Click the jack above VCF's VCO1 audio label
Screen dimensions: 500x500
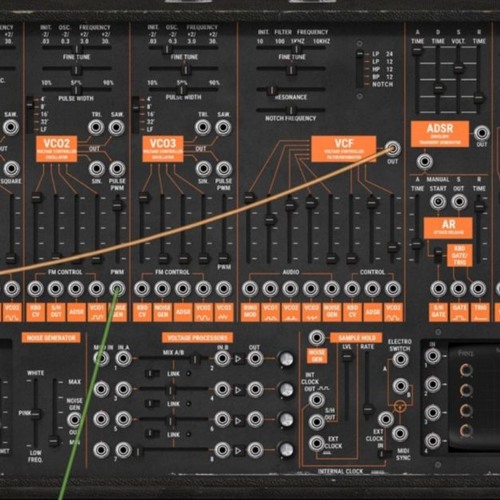[x=270, y=289]
